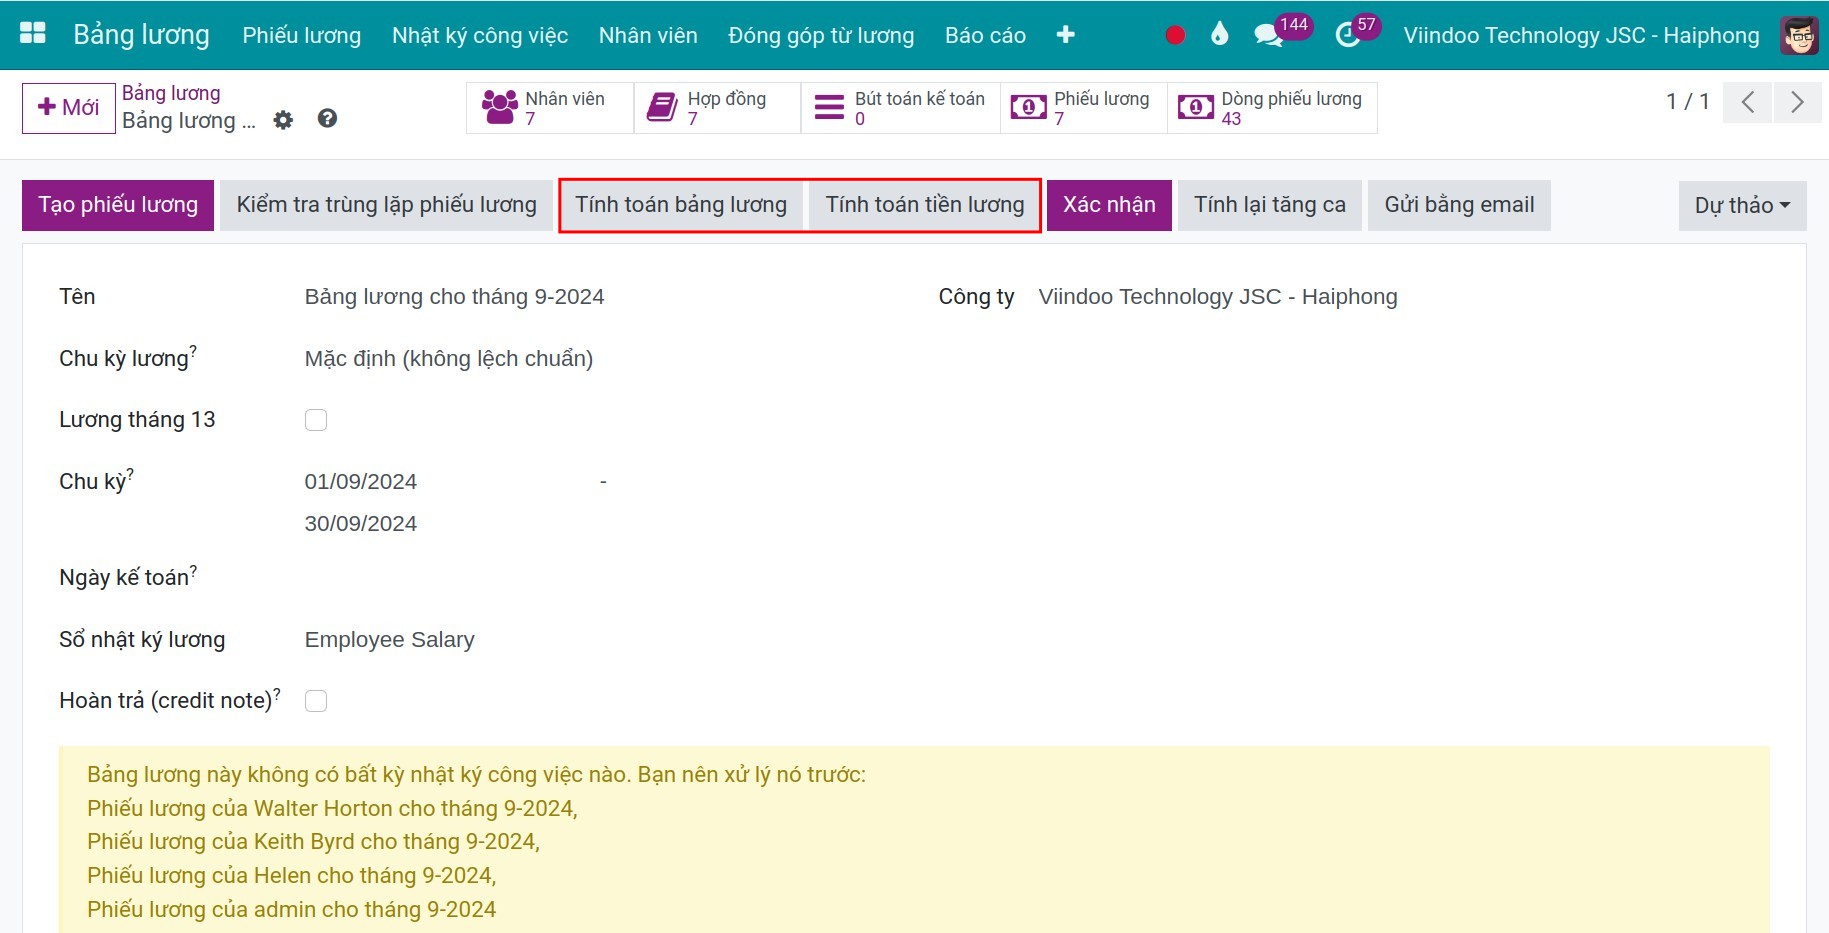Click the 1 / 1 pager counter
This screenshot has width=1829, height=933.
pos(1688,102)
